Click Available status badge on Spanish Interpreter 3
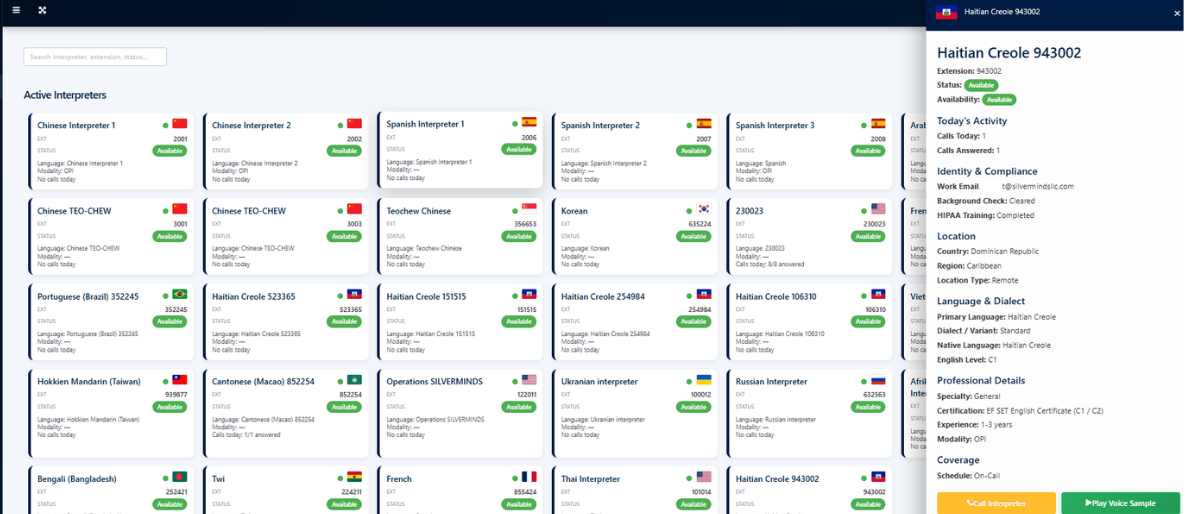This screenshot has width=1186, height=514. tap(868, 151)
